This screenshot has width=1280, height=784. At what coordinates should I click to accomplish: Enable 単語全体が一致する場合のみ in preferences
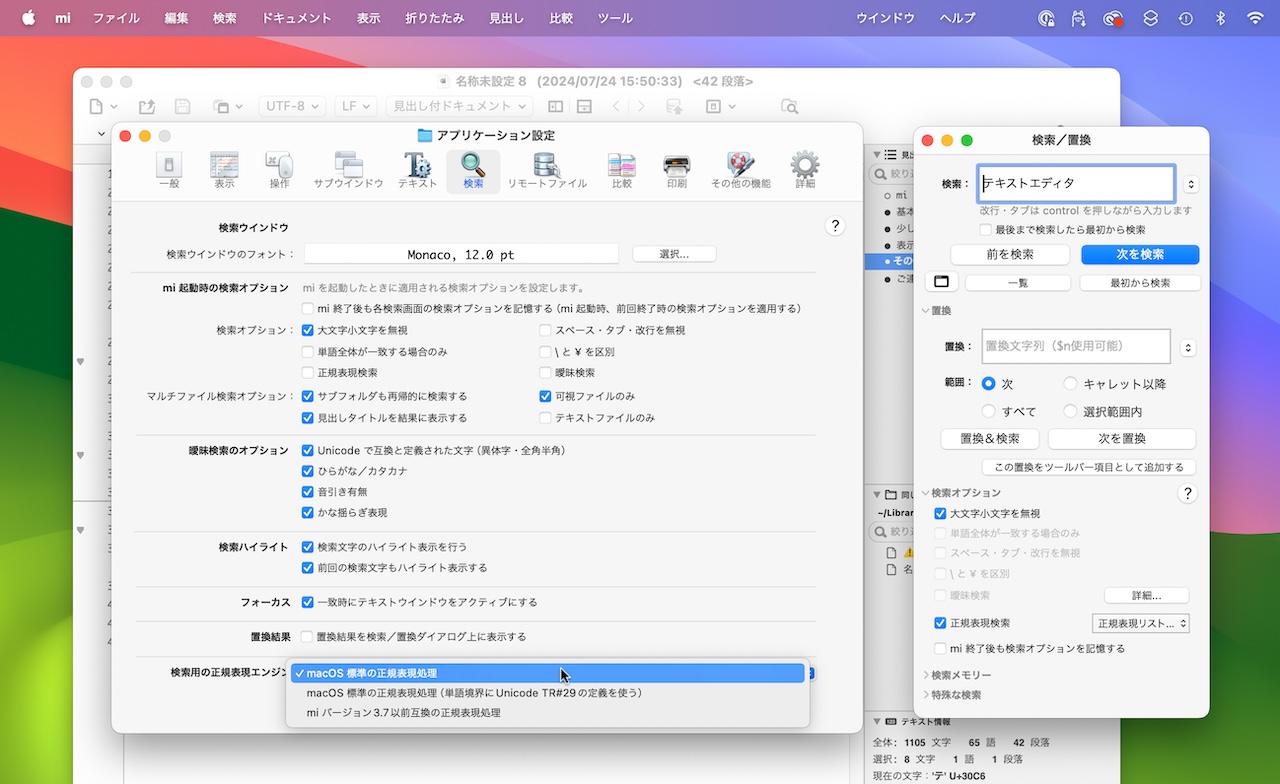(308, 352)
